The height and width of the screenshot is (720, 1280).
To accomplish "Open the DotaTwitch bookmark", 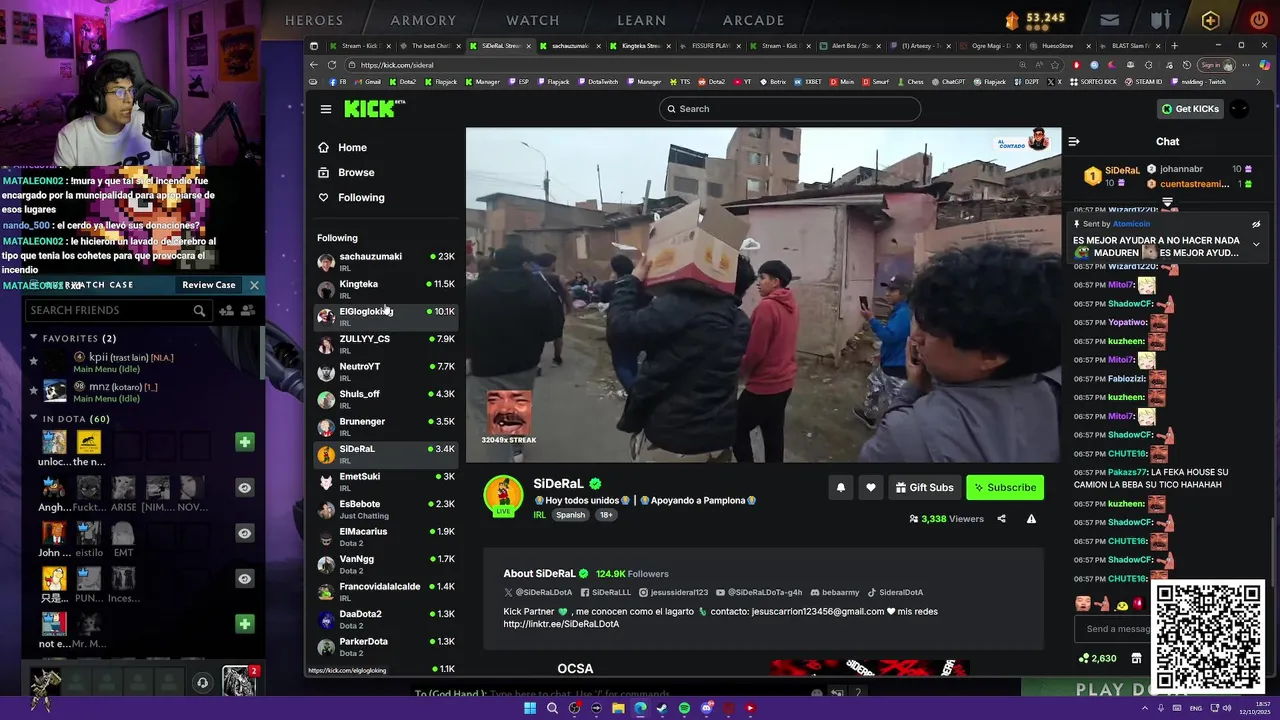I will (x=597, y=82).
